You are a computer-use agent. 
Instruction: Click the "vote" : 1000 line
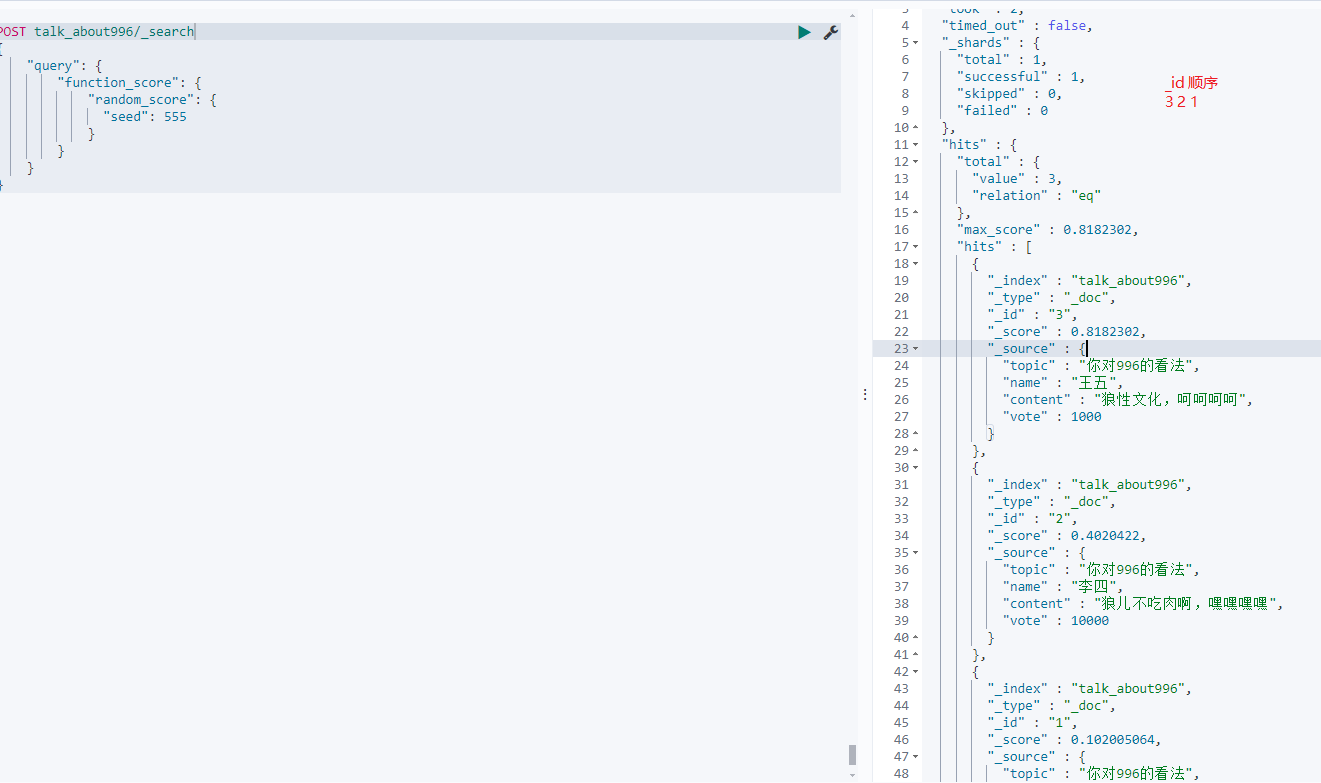1052,417
